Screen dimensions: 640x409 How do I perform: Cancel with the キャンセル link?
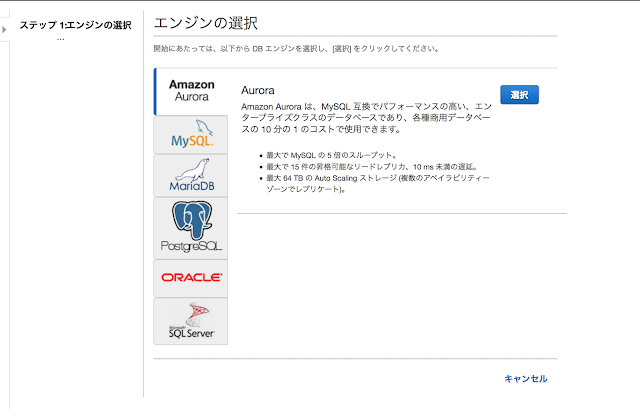(526, 379)
